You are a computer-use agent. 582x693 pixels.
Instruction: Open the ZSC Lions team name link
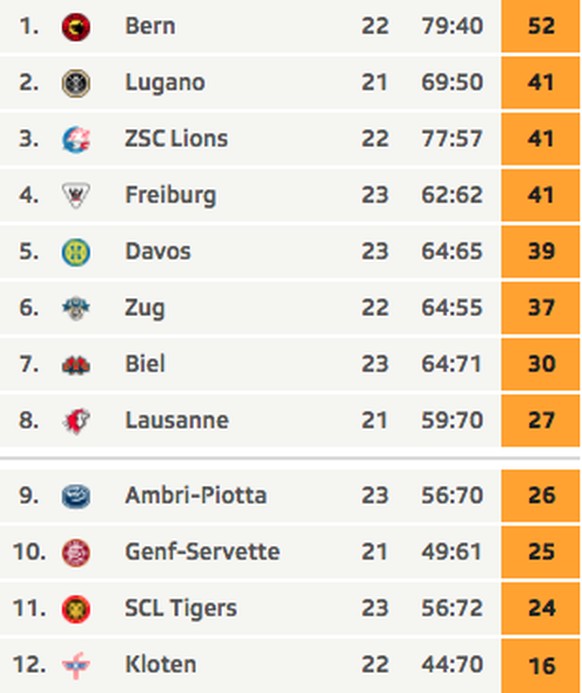pos(176,139)
